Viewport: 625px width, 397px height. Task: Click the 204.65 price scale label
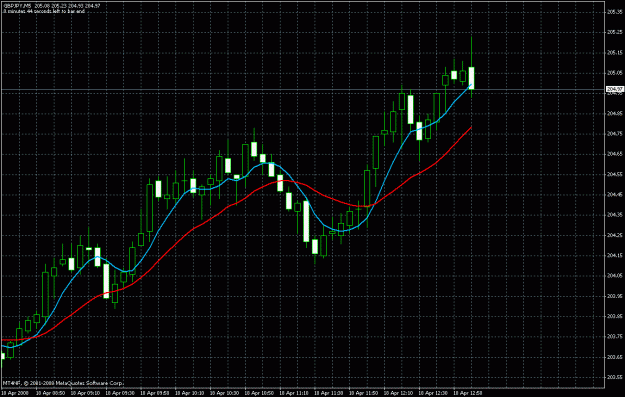pos(615,154)
